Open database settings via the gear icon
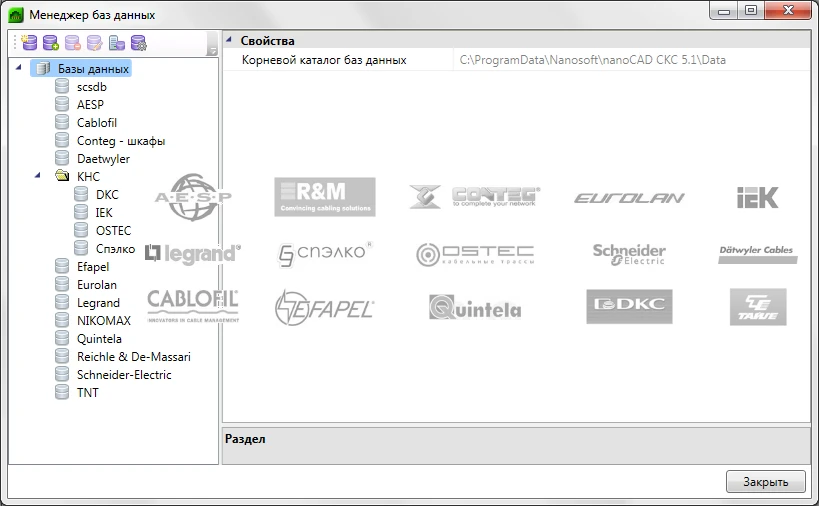 click(x=138, y=44)
